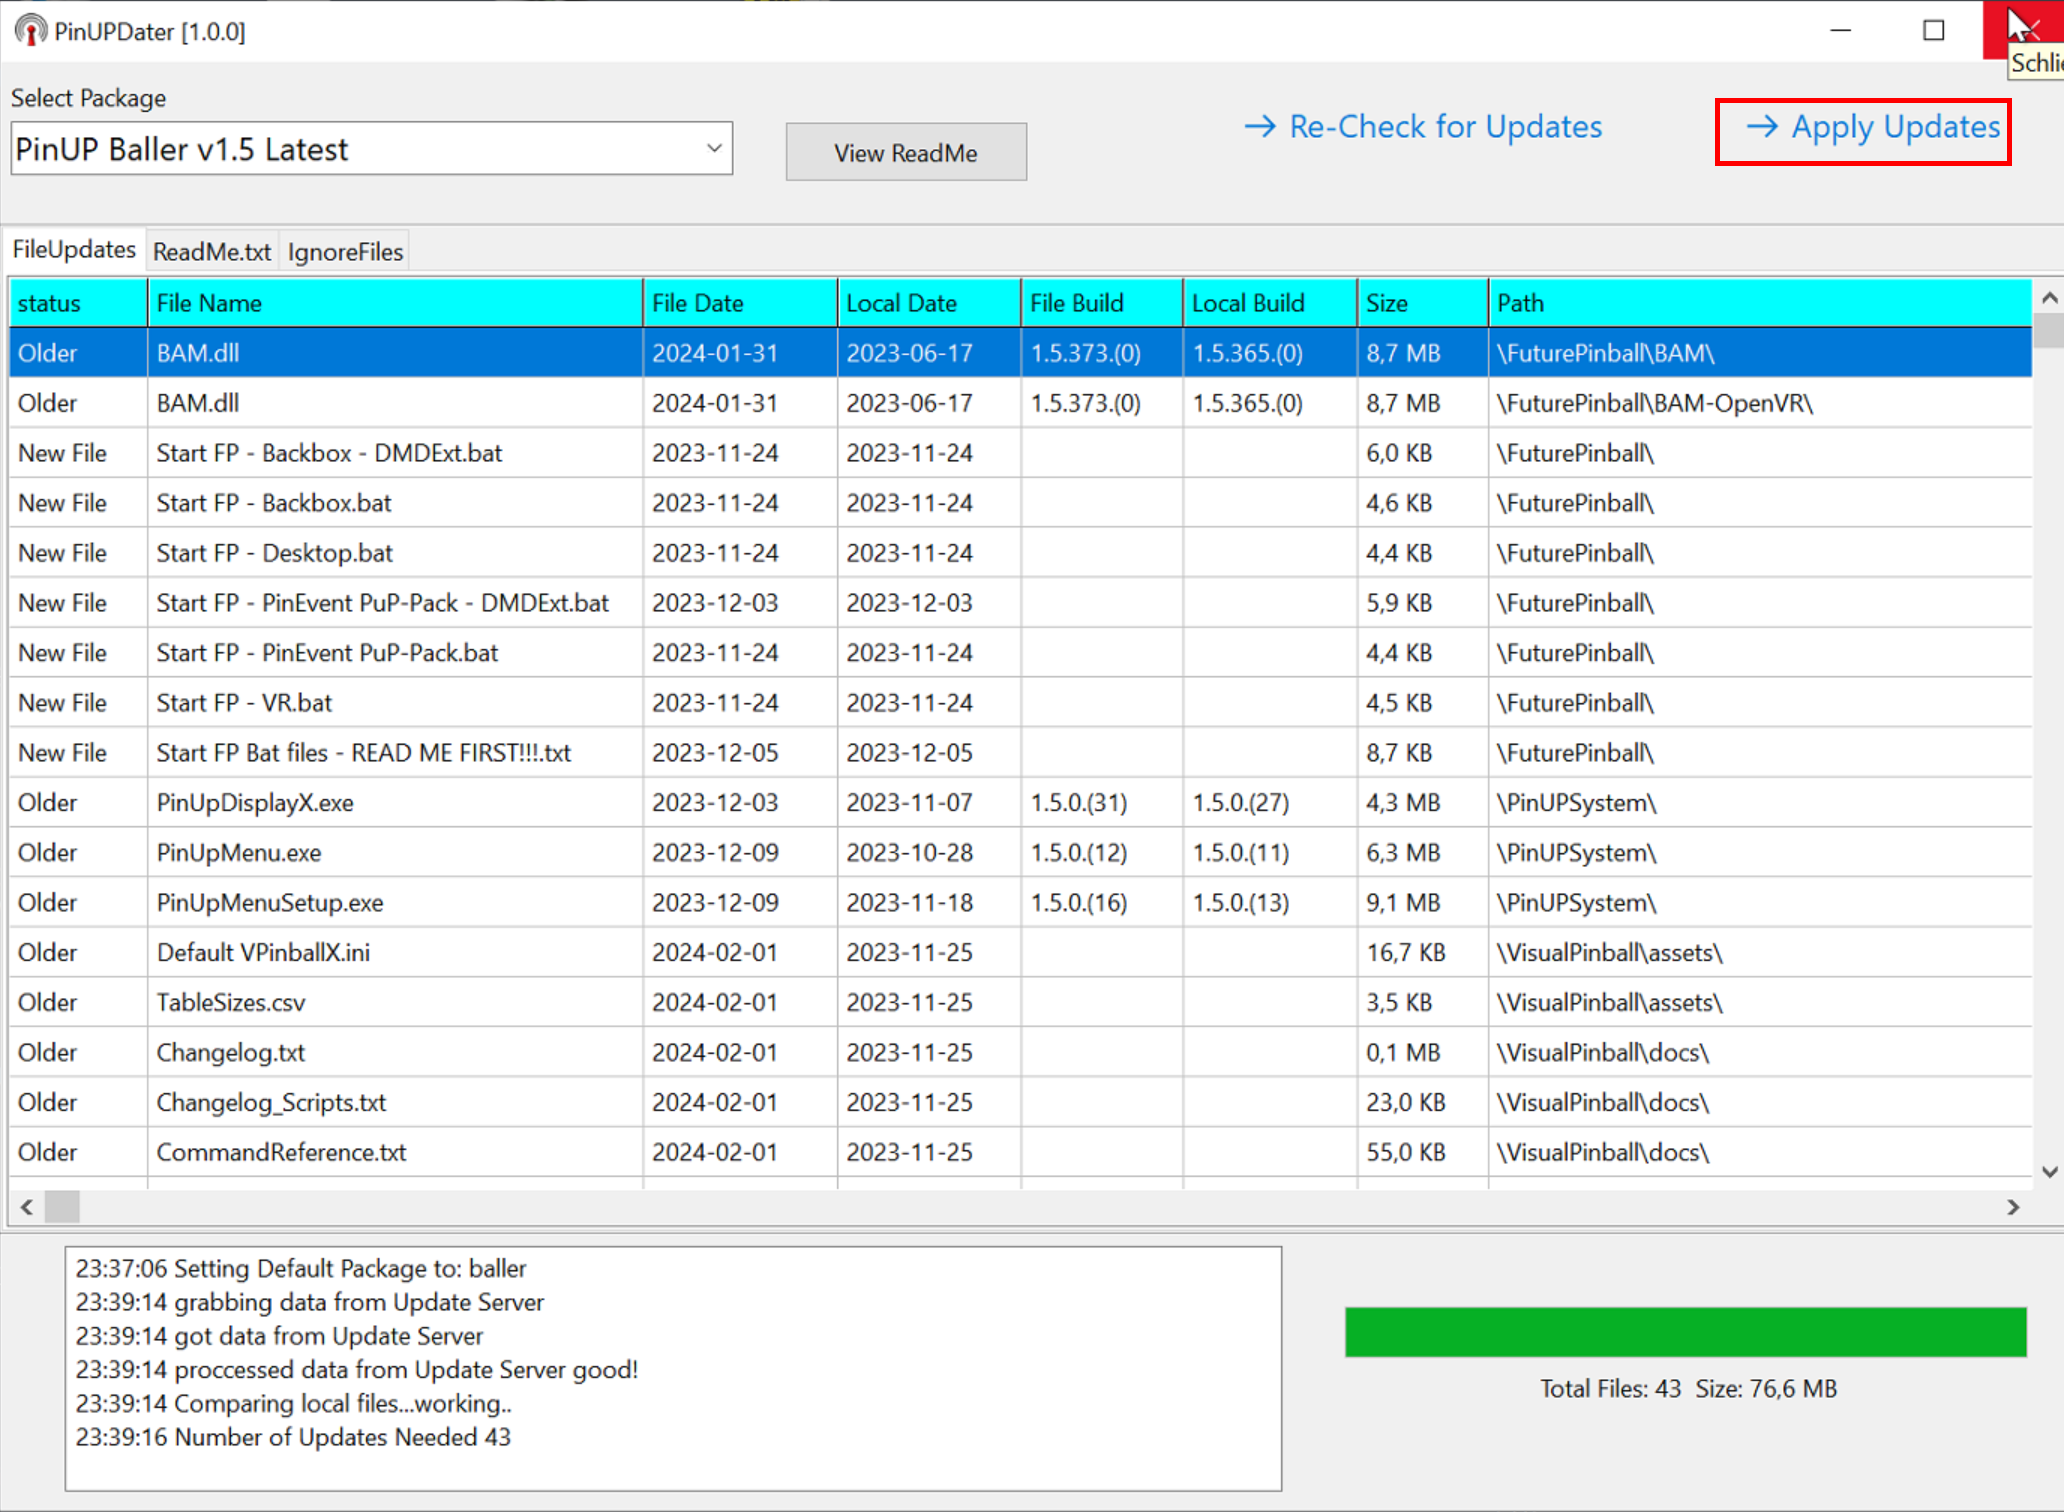Maximize the PinUPDater window

pos(1934,31)
